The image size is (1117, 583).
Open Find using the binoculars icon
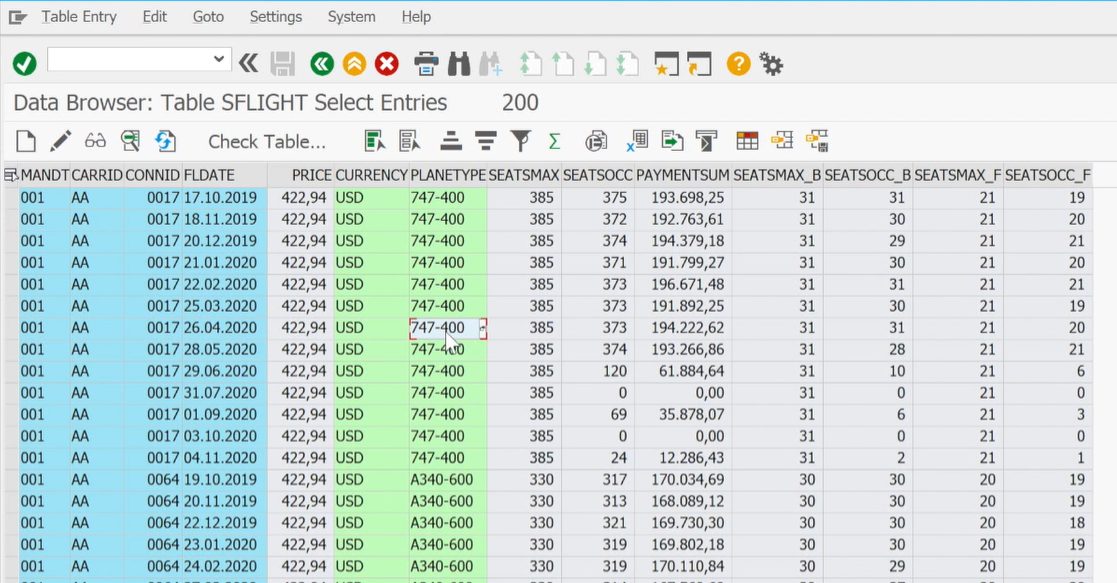pos(459,64)
